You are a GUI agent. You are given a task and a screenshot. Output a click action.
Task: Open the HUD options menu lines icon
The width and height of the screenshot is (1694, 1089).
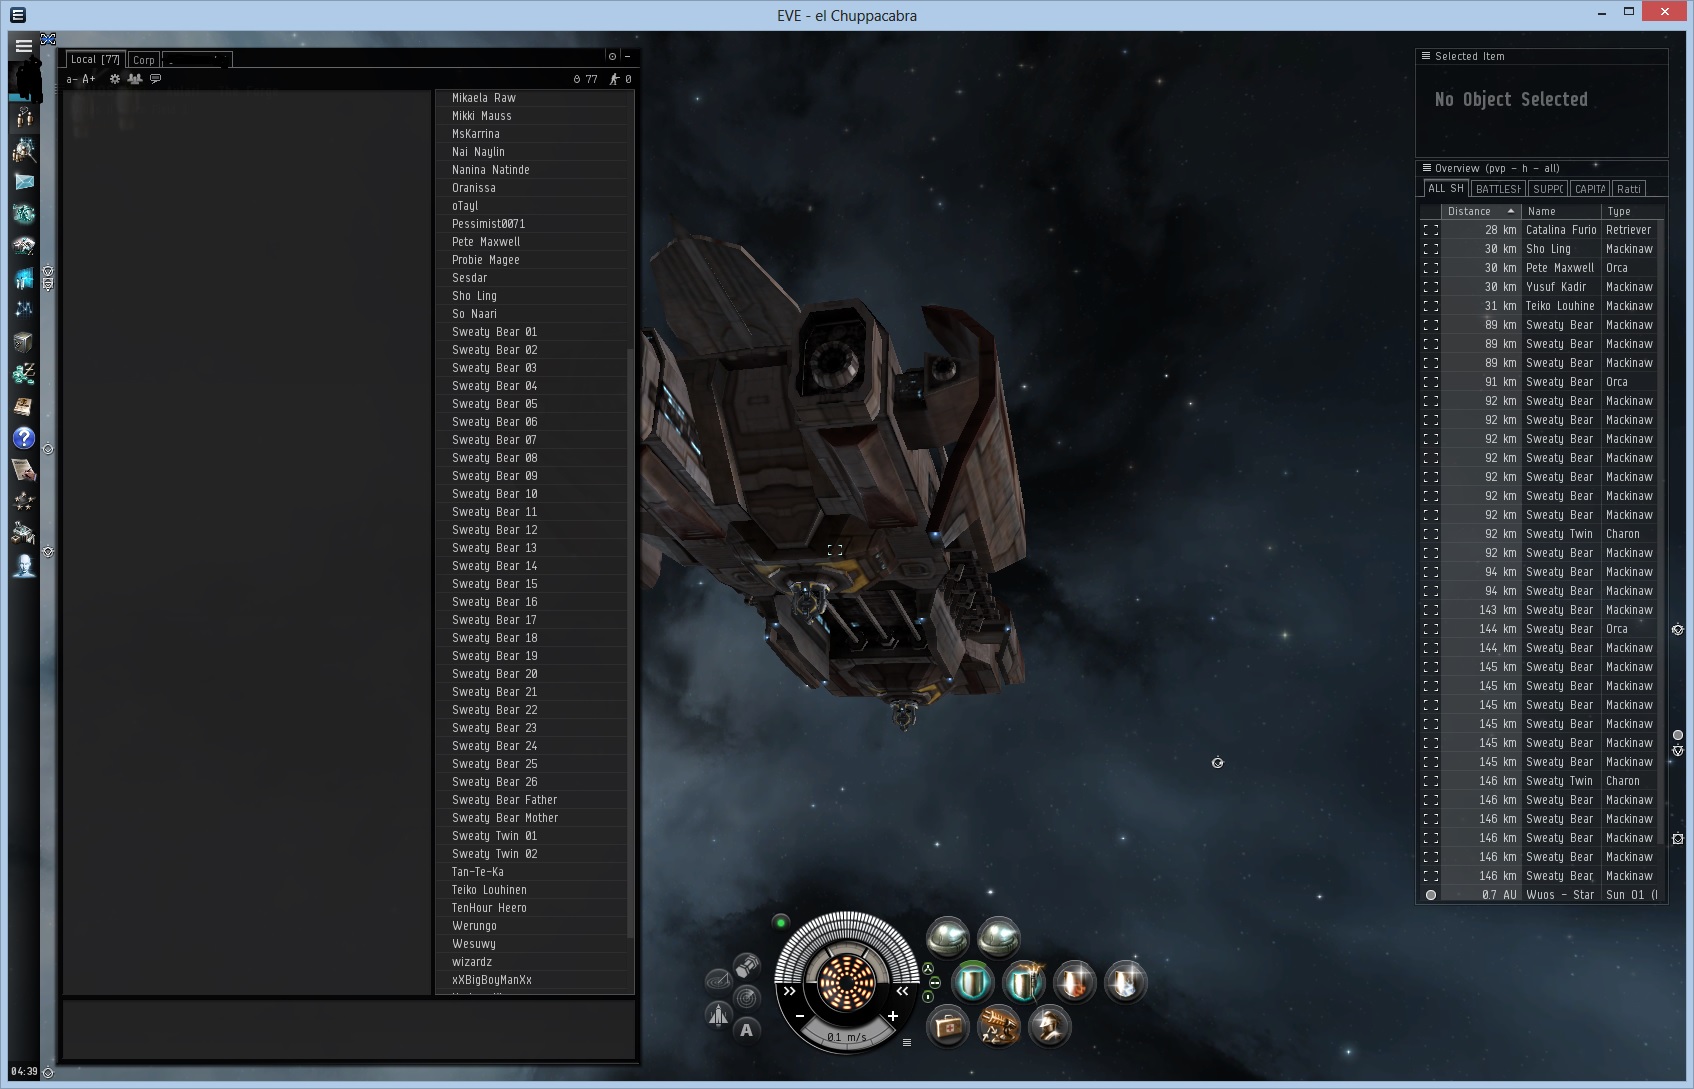point(907,1042)
